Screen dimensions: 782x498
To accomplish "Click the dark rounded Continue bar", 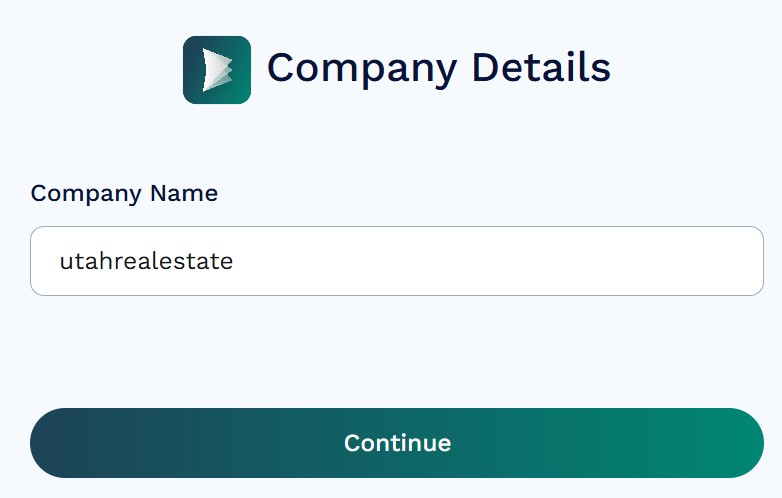I will (x=397, y=443).
